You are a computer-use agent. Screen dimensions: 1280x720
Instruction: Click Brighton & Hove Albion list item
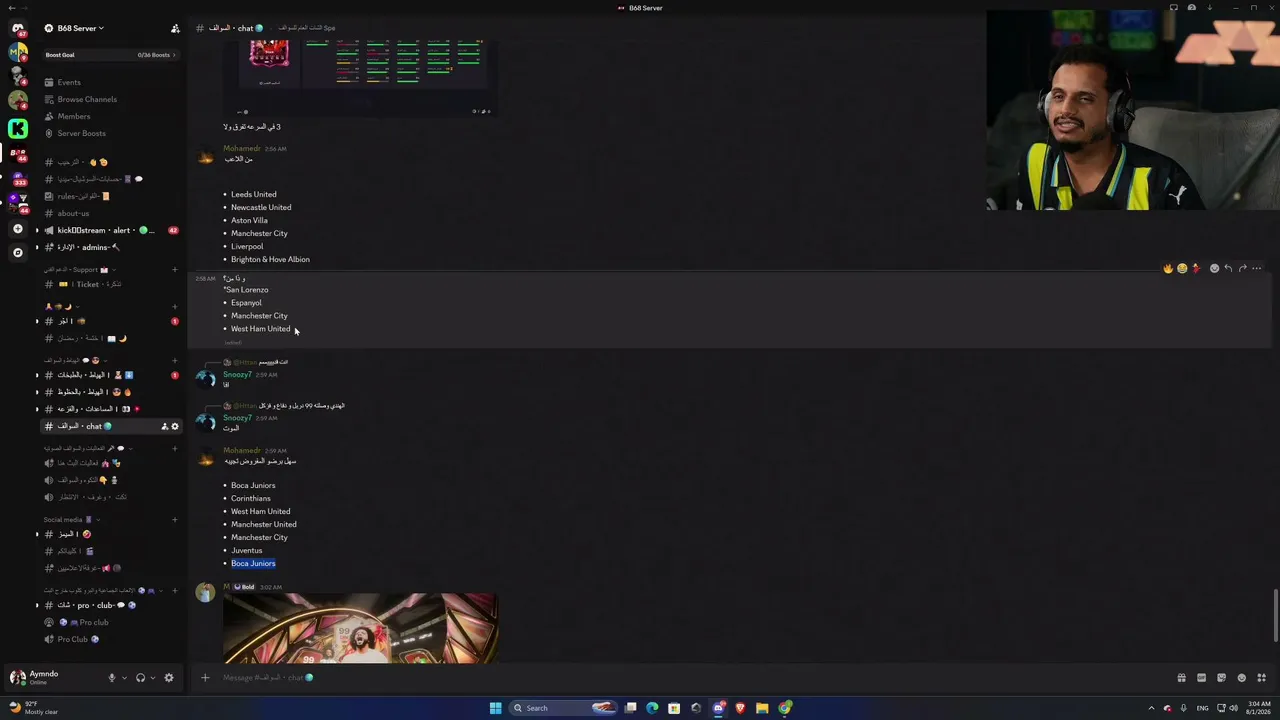coord(270,260)
